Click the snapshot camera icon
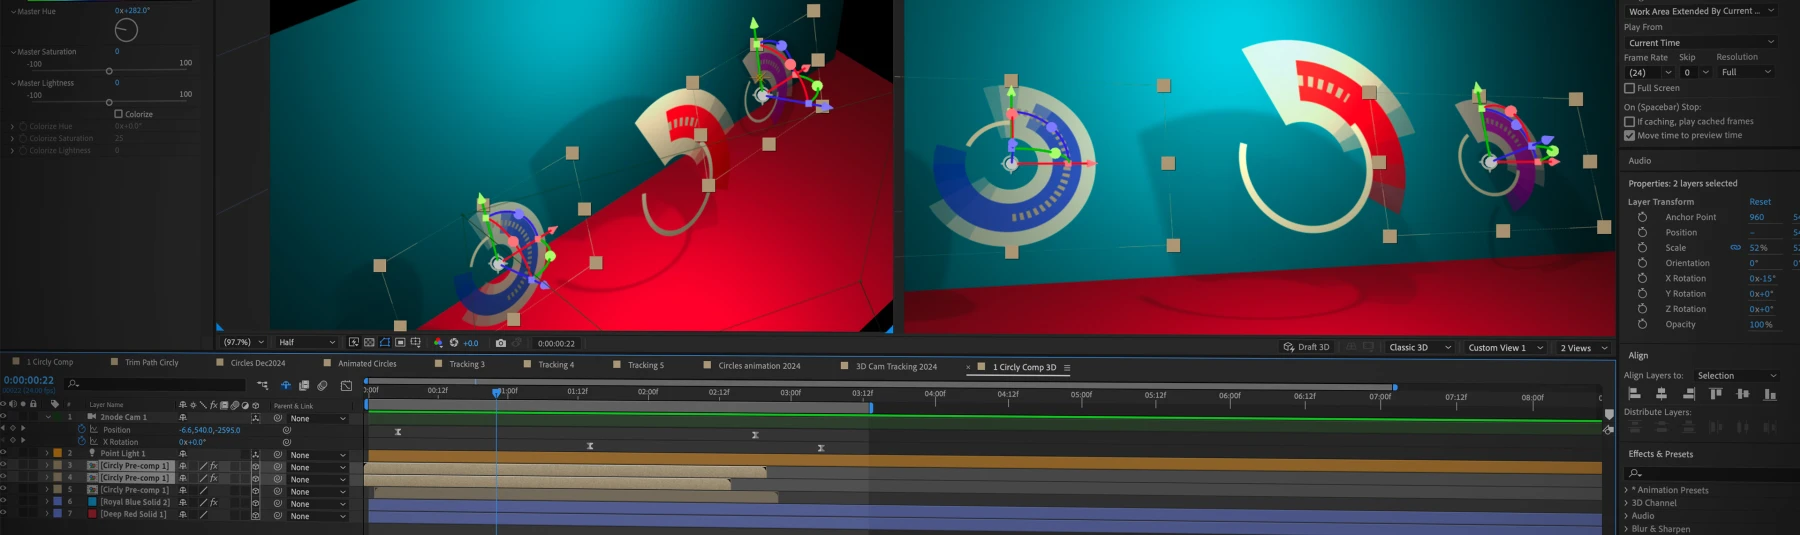The height and width of the screenshot is (535, 1800). click(501, 343)
